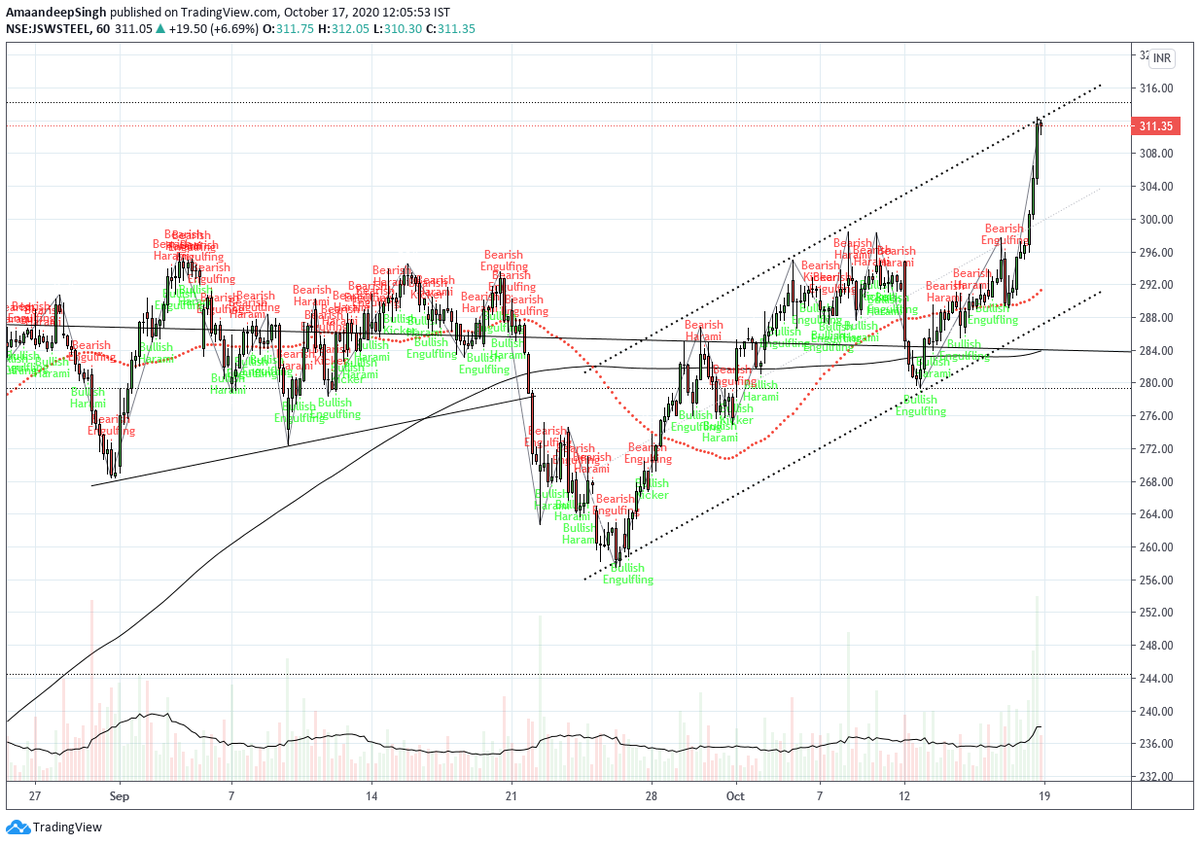Click the 284.00 price axis label
Image resolution: width=1200 pixels, height=845 pixels.
(x=1156, y=351)
